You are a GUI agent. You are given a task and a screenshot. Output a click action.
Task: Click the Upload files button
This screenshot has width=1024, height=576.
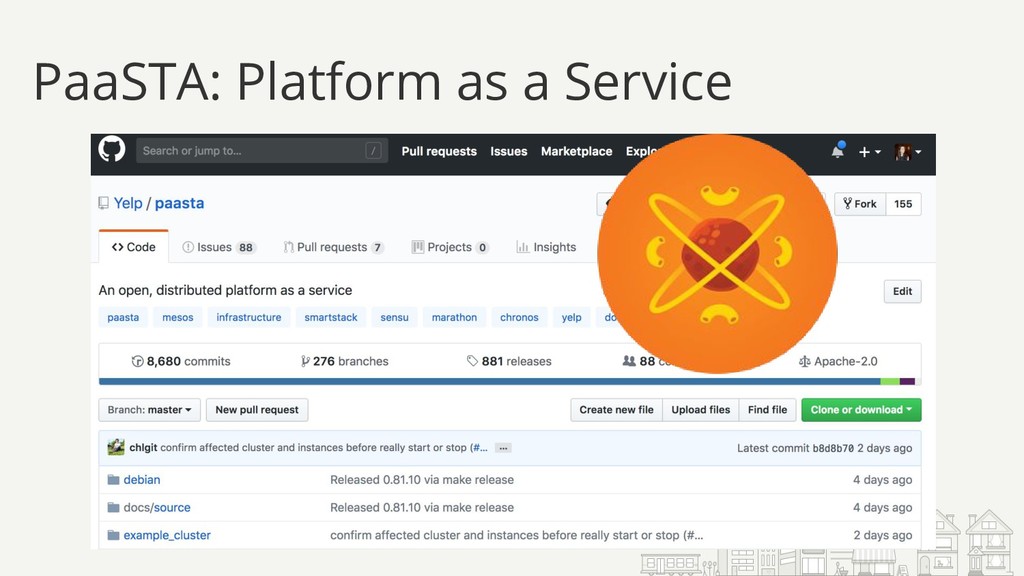tap(701, 410)
